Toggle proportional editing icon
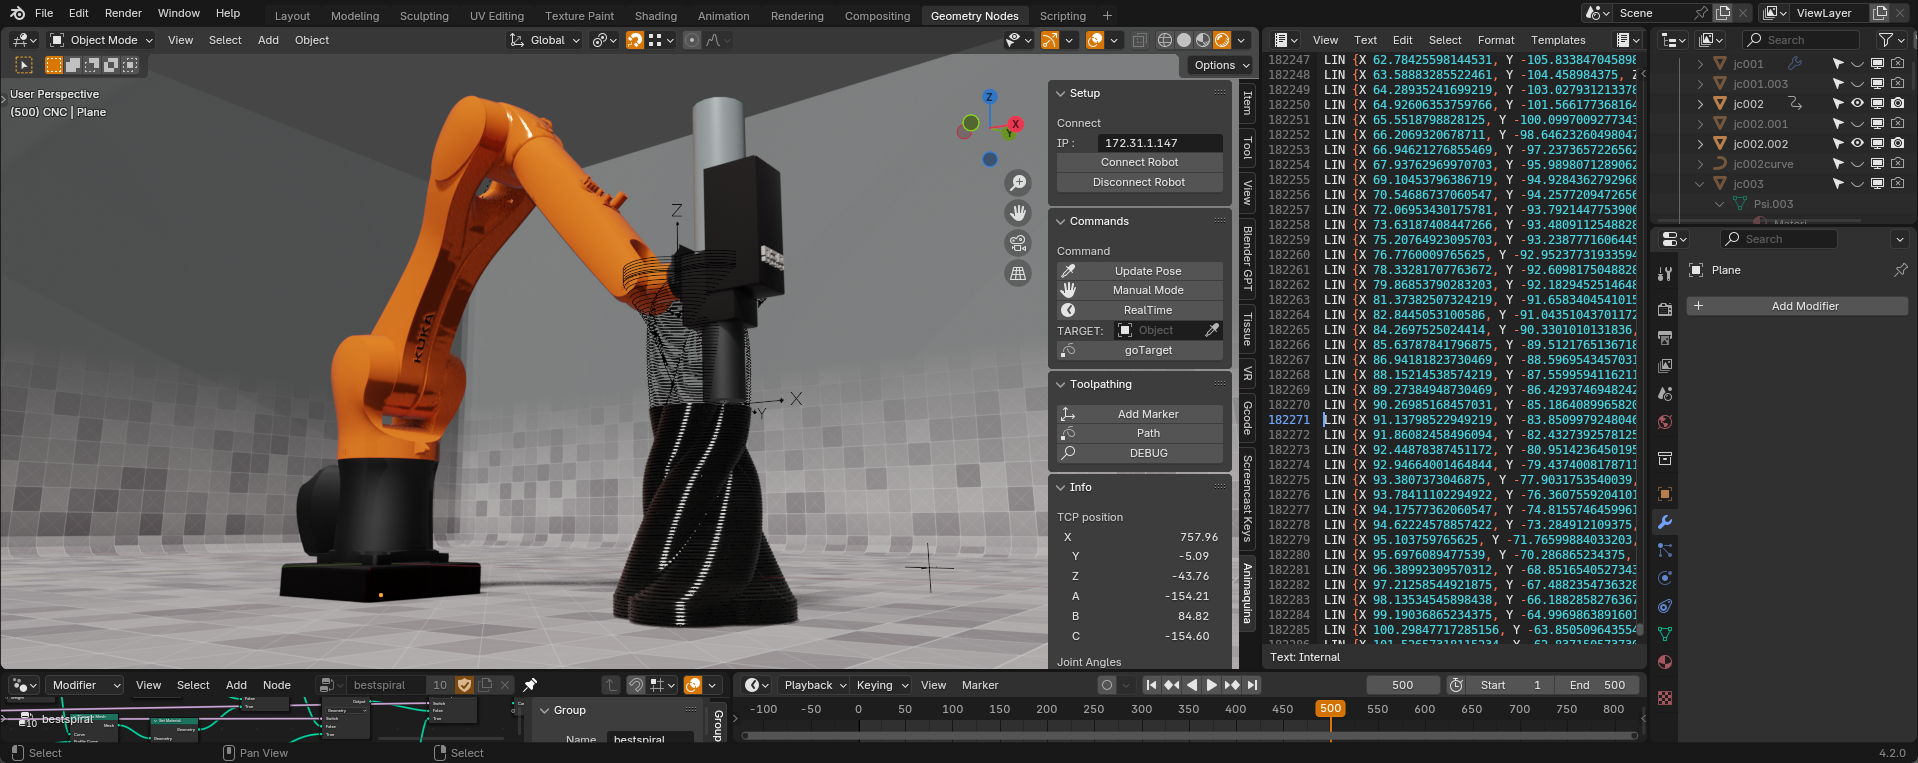 point(692,40)
